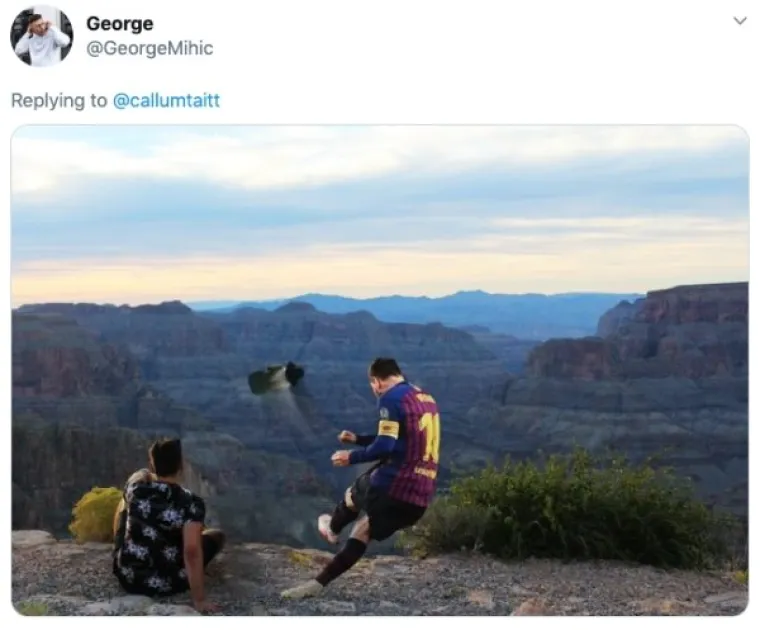Viewport: 760px width, 630px height.
Task: Open the @GeorgeMihic handle link
Action: (x=150, y=48)
